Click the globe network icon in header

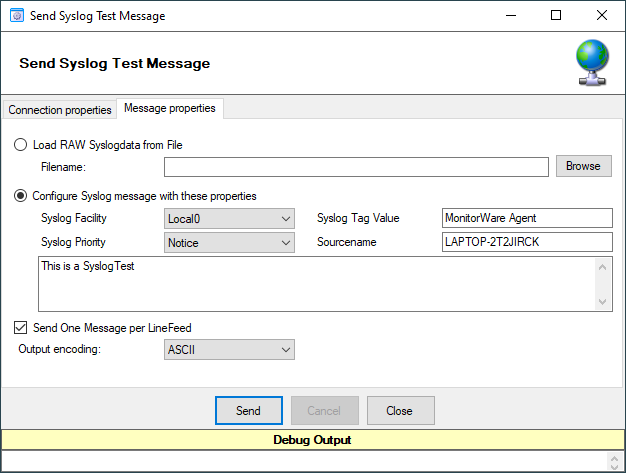point(592,63)
